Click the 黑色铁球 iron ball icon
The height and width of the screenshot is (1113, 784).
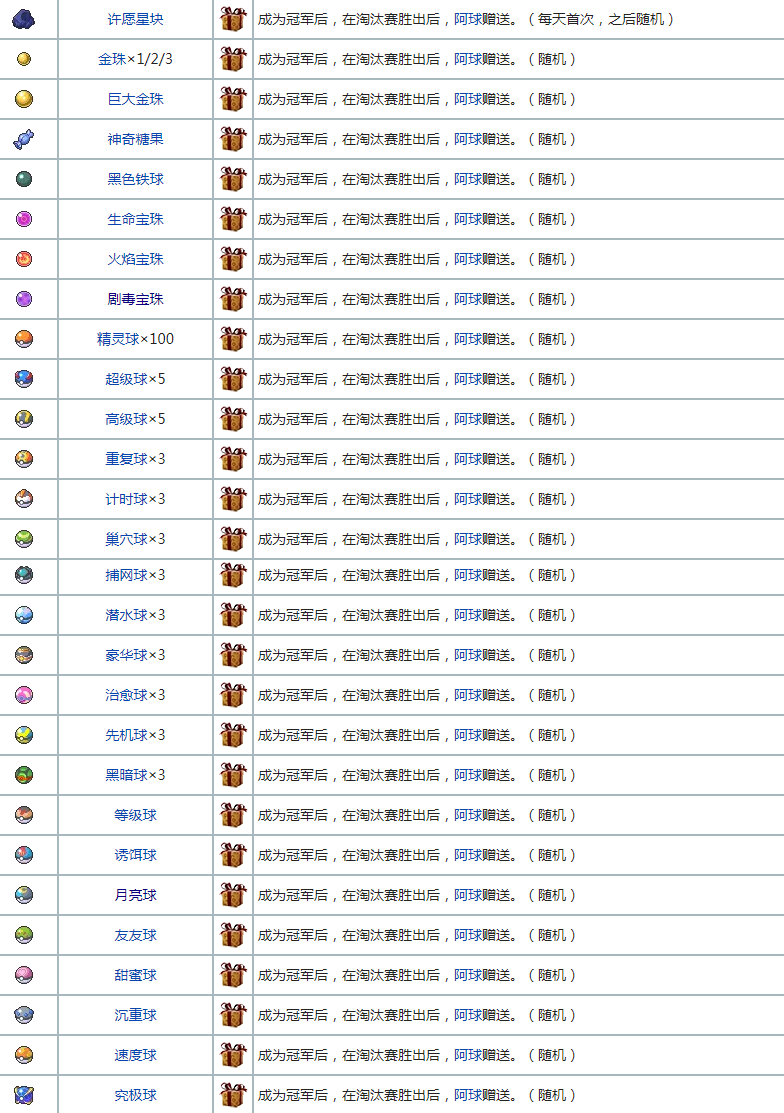(24, 179)
